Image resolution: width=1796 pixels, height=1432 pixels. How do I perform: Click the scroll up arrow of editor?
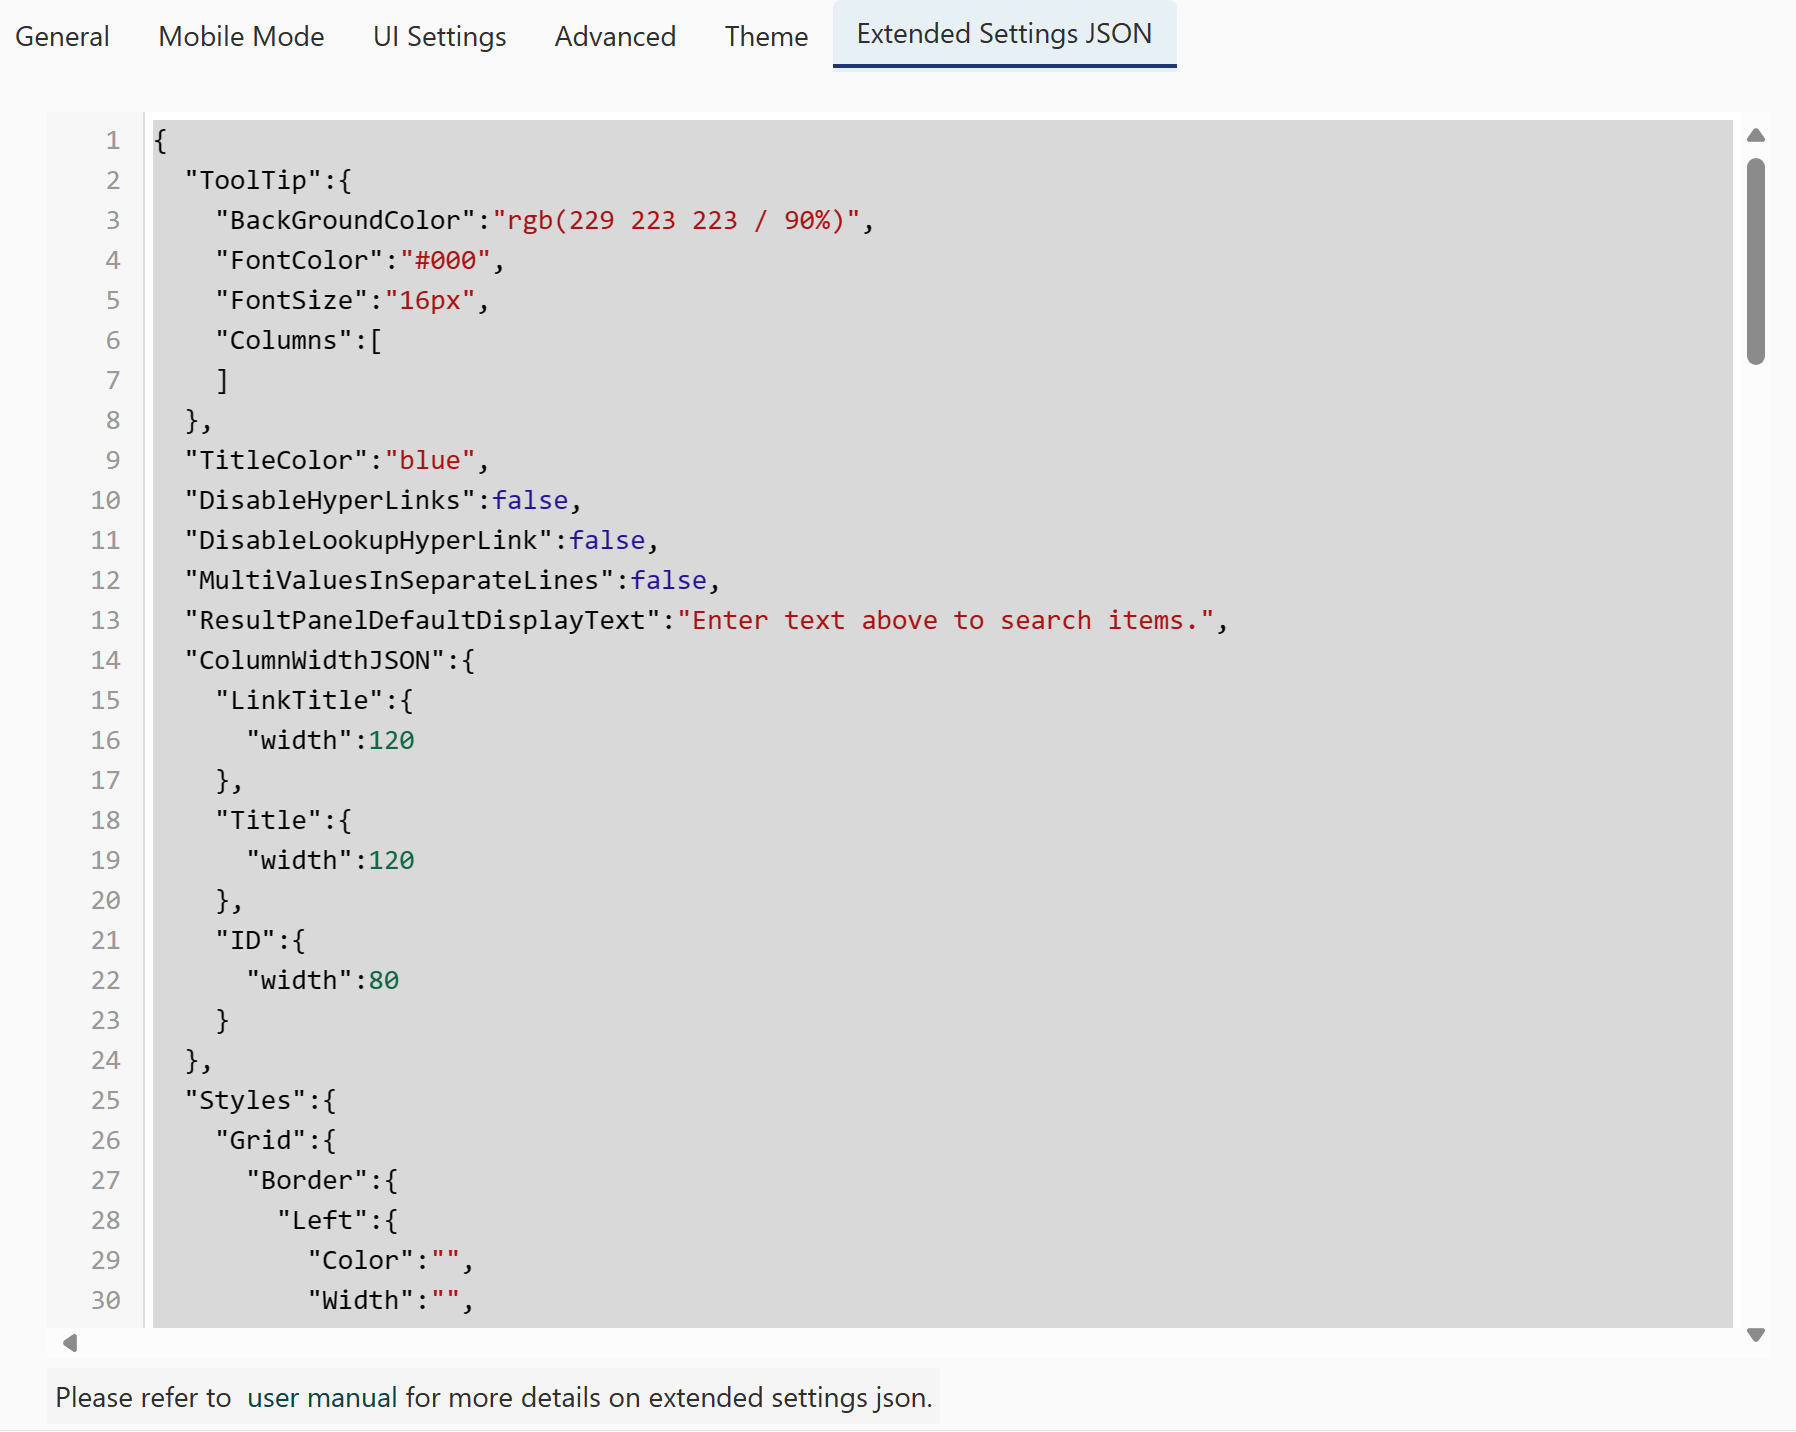click(1755, 135)
